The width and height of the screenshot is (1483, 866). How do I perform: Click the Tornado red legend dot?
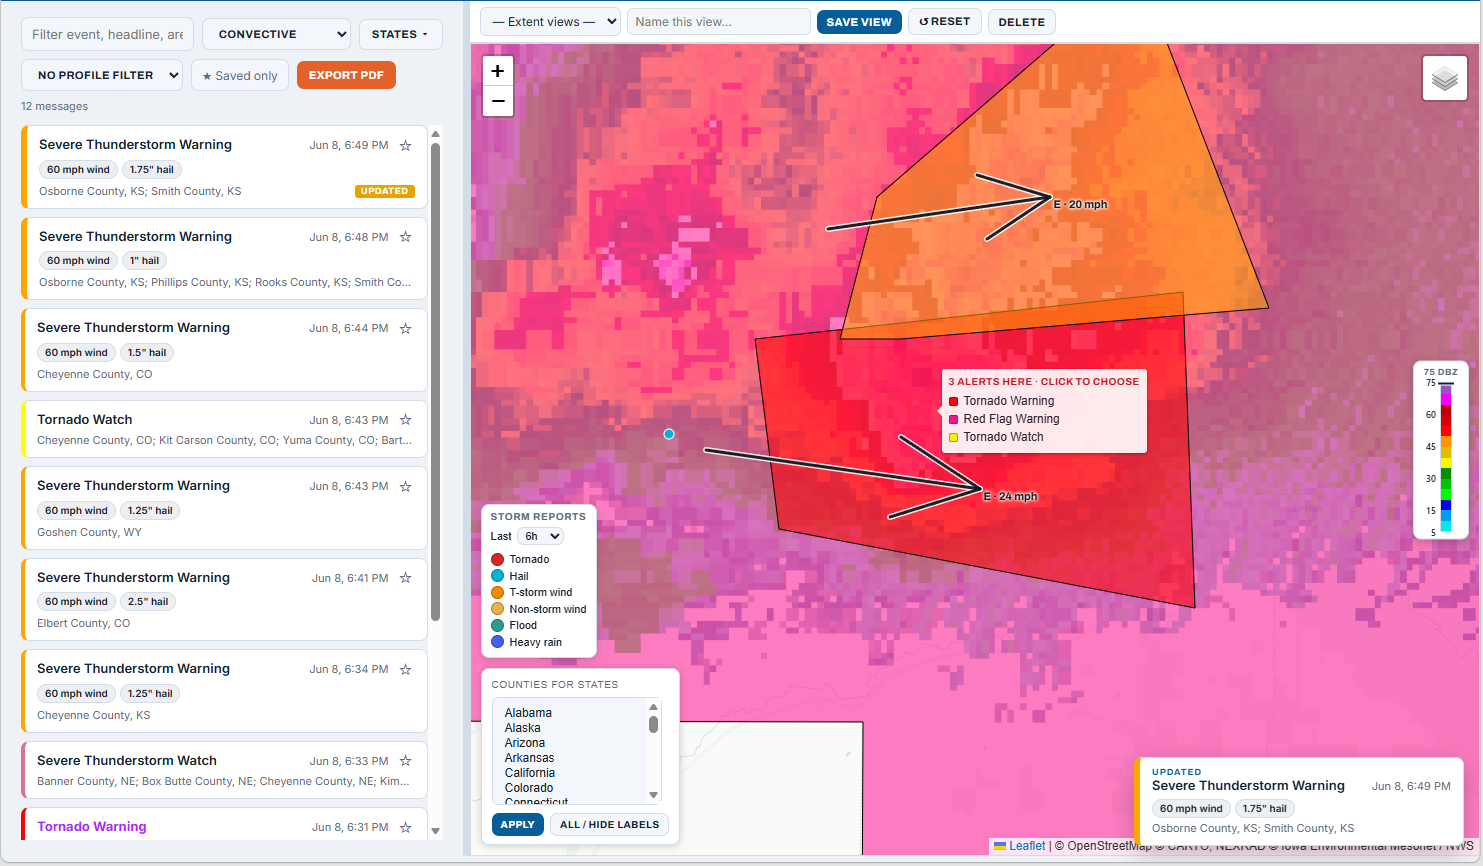[x=497, y=559]
